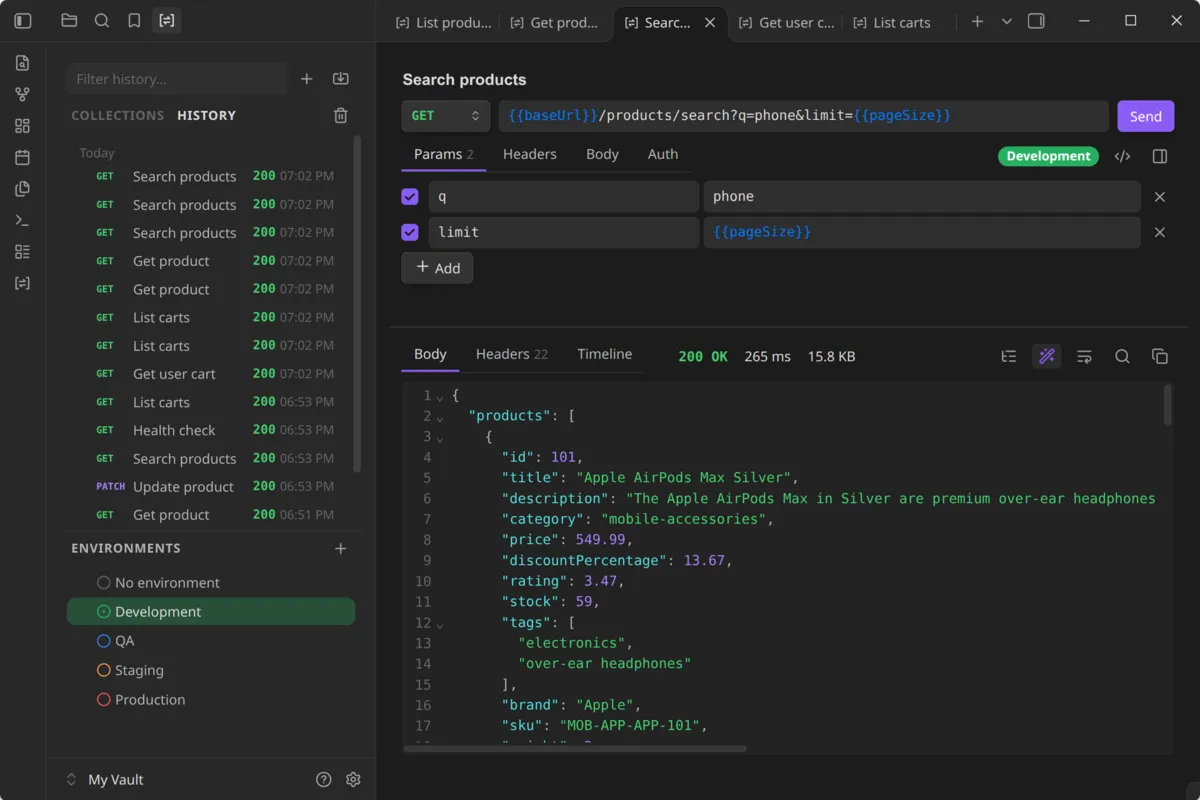Open vault settings gear icon
This screenshot has height=800, width=1200.
click(x=353, y=780)
